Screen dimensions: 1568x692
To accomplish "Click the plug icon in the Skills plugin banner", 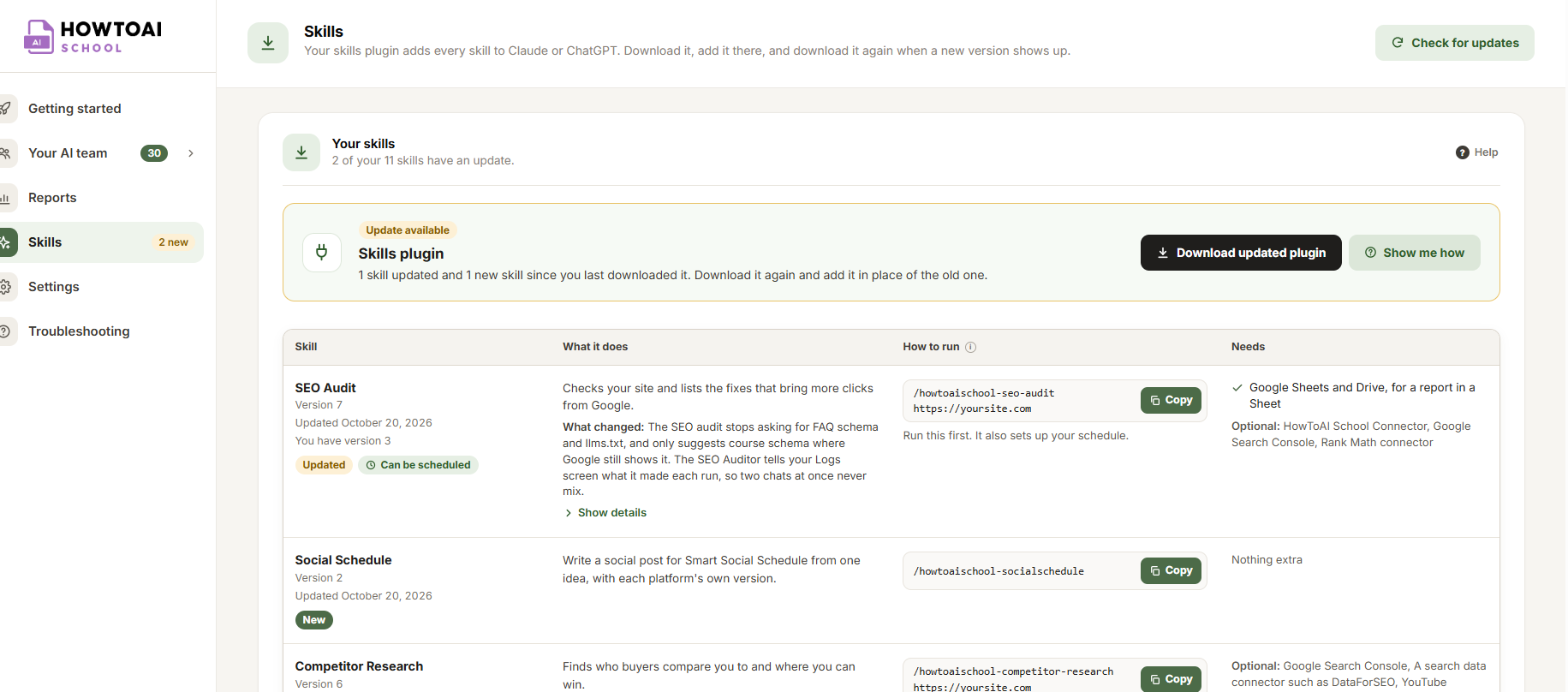I will coord(322,252).
